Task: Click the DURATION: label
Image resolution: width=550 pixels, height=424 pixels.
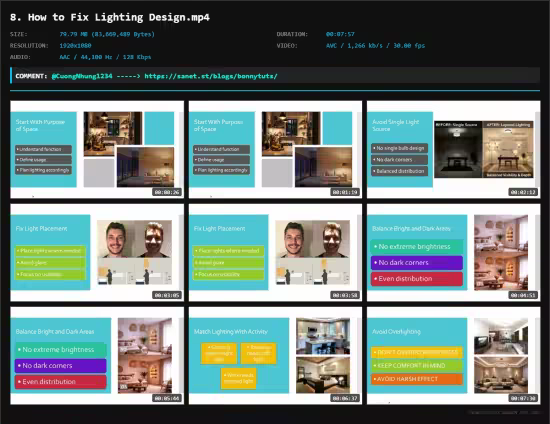Action: [x=292, y=34]
